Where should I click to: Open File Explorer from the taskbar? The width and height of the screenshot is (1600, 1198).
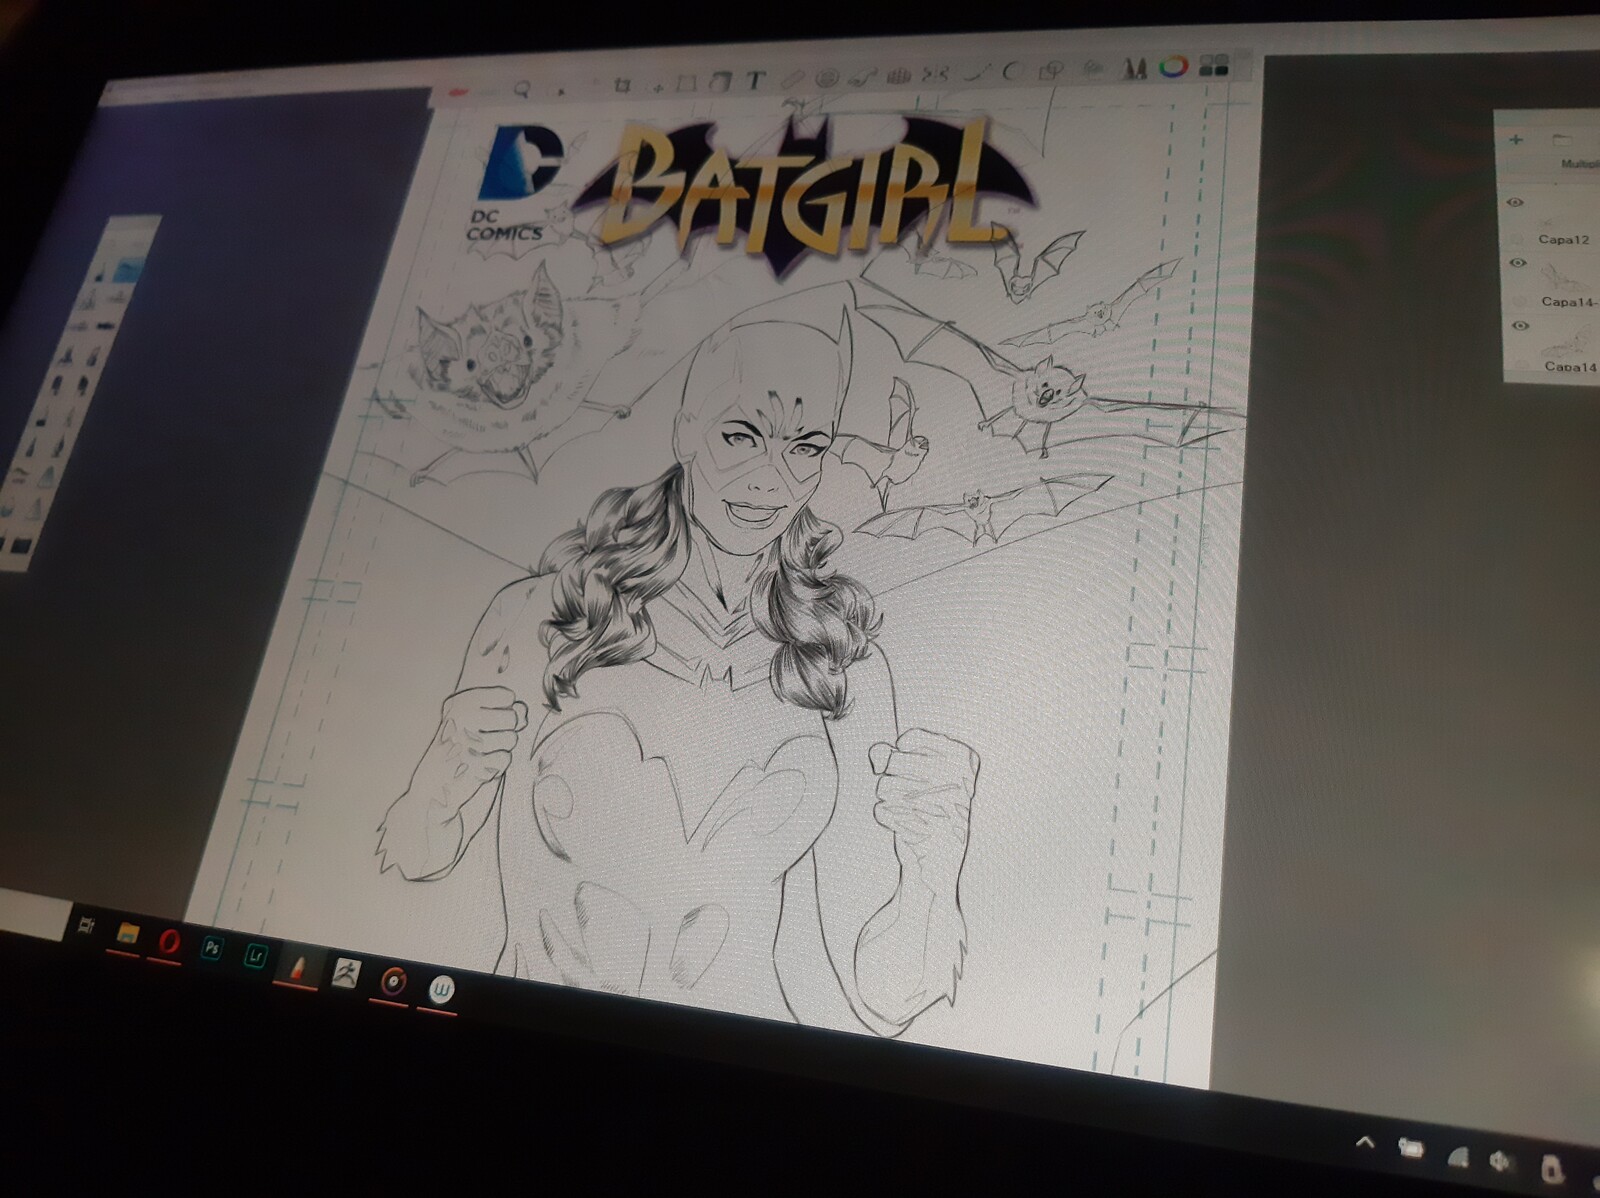[127, 934]
